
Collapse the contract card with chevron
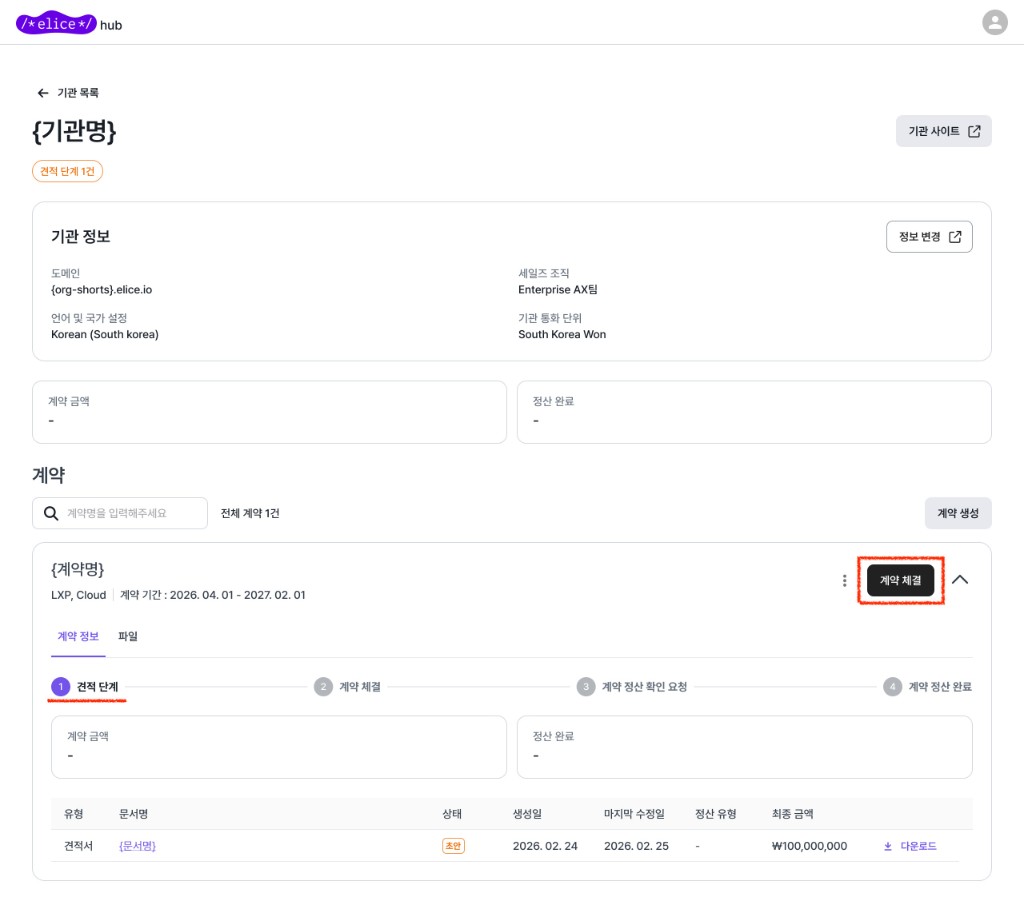[x=959, y=580]
